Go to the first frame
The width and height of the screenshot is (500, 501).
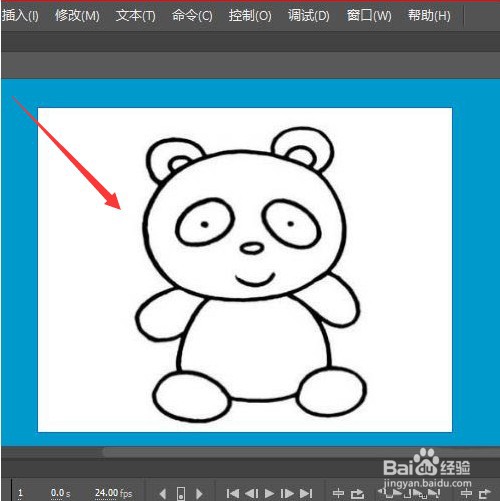(232, 493)
